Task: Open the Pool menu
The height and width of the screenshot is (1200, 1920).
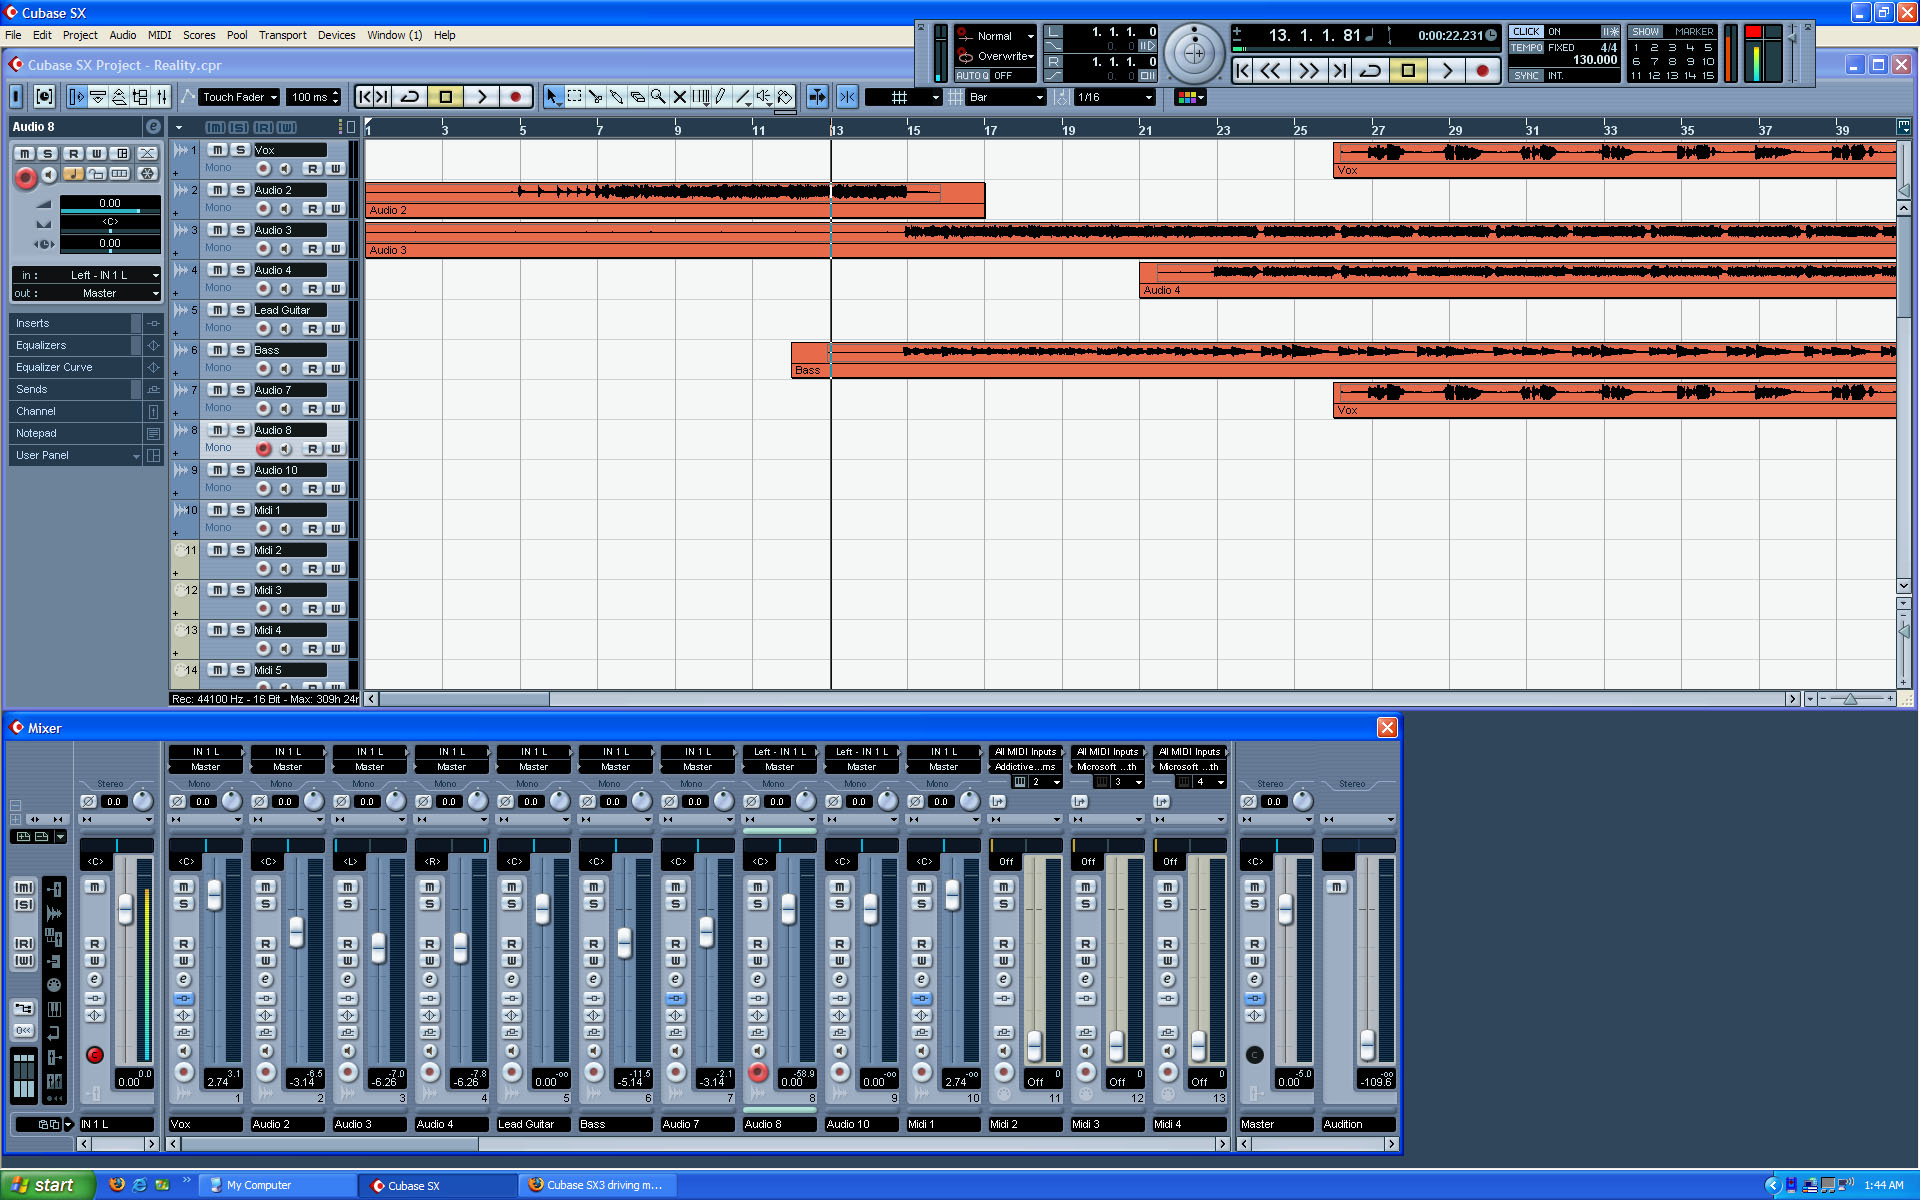Action: coord(237,35)
